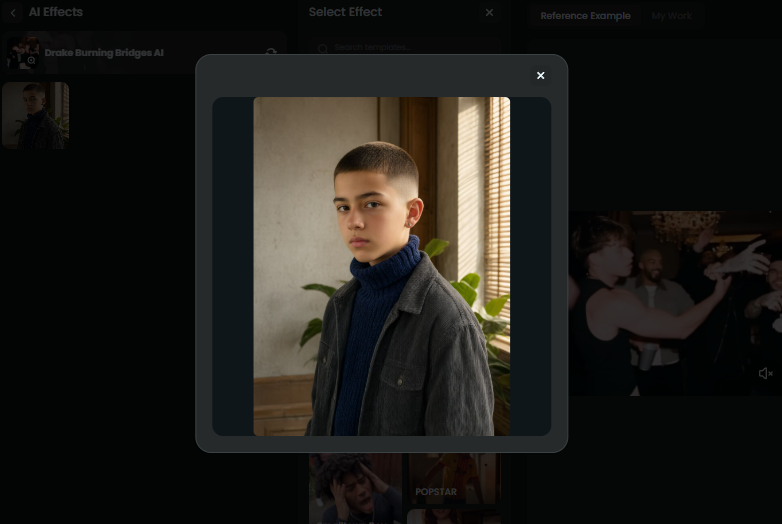Switch to the My Work tab

click(671, 16)
